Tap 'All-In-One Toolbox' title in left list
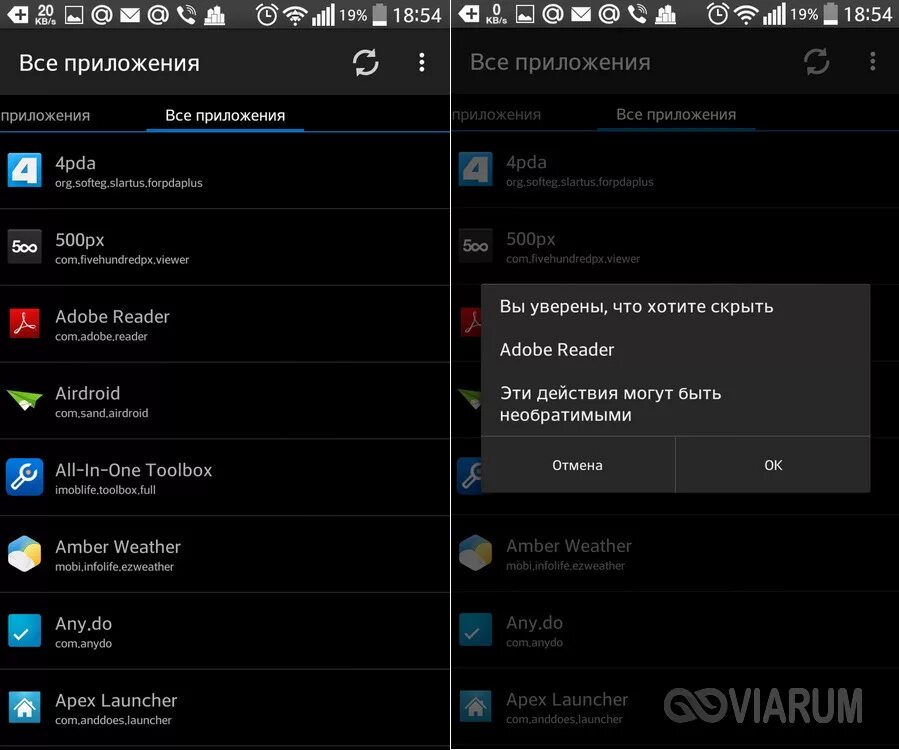This screenshot has height=750, width=899. click(x=134, y=470)
